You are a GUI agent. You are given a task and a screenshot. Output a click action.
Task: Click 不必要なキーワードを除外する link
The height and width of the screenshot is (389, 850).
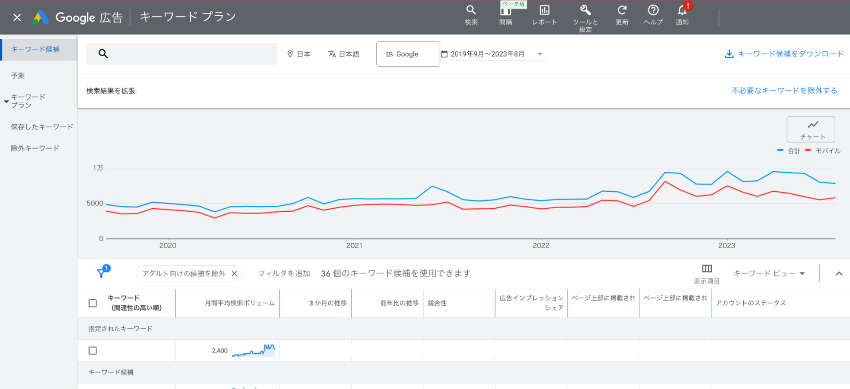point(784,90)
